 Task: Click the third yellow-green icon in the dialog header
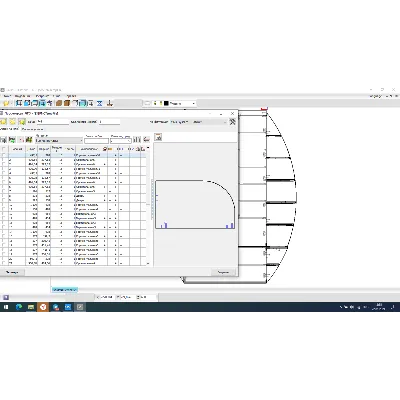[22, 122]
